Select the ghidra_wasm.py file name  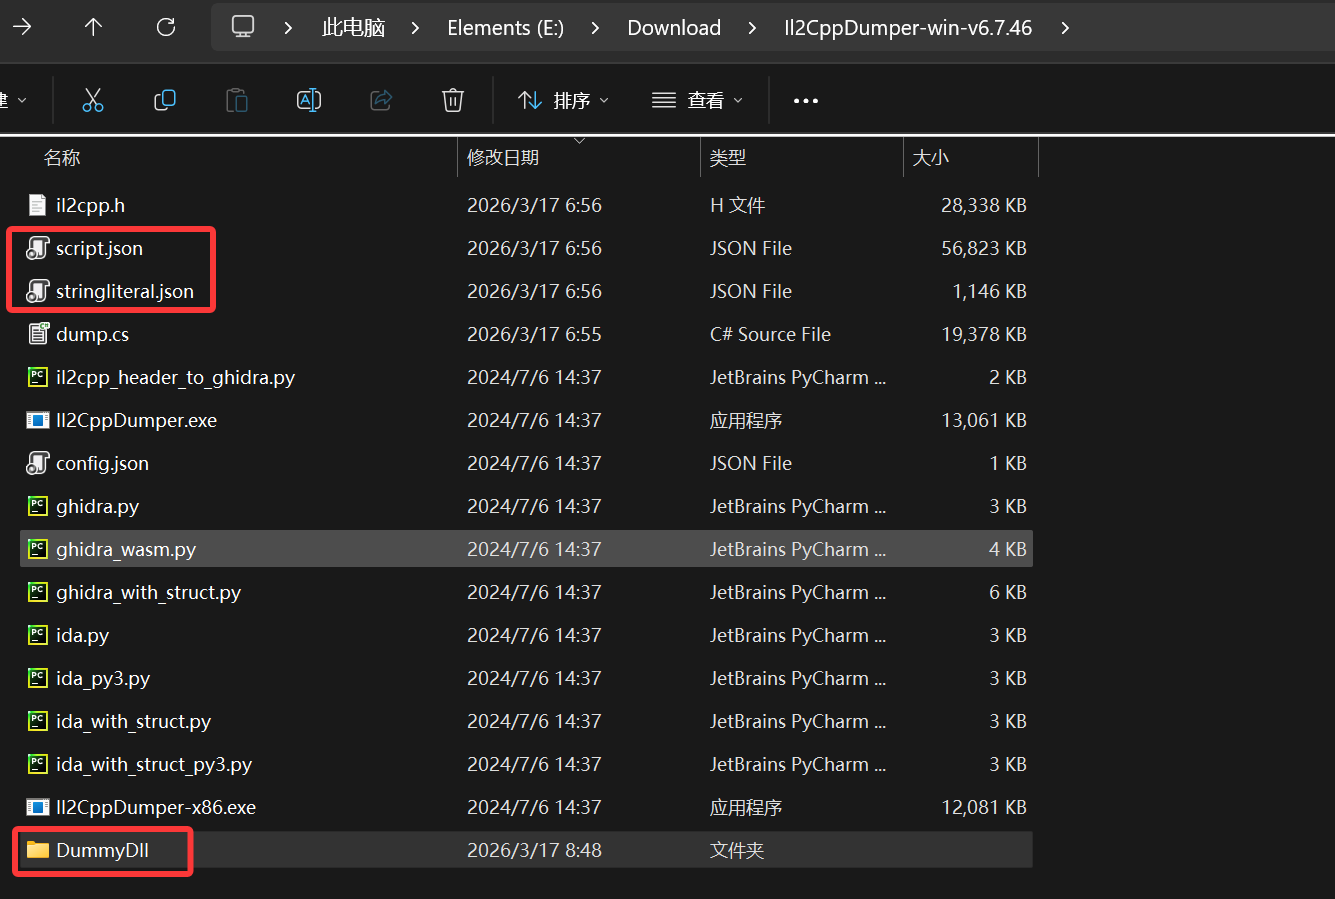click(x=126, y=549)
